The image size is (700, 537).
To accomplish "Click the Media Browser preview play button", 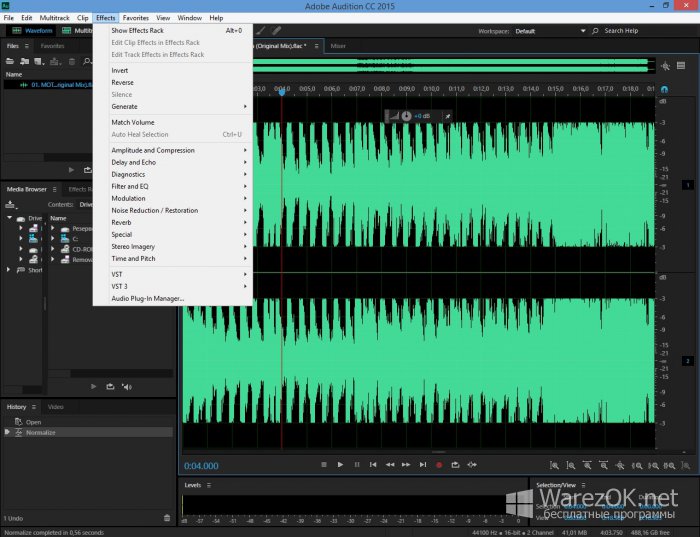I will (x=93, y=387).
